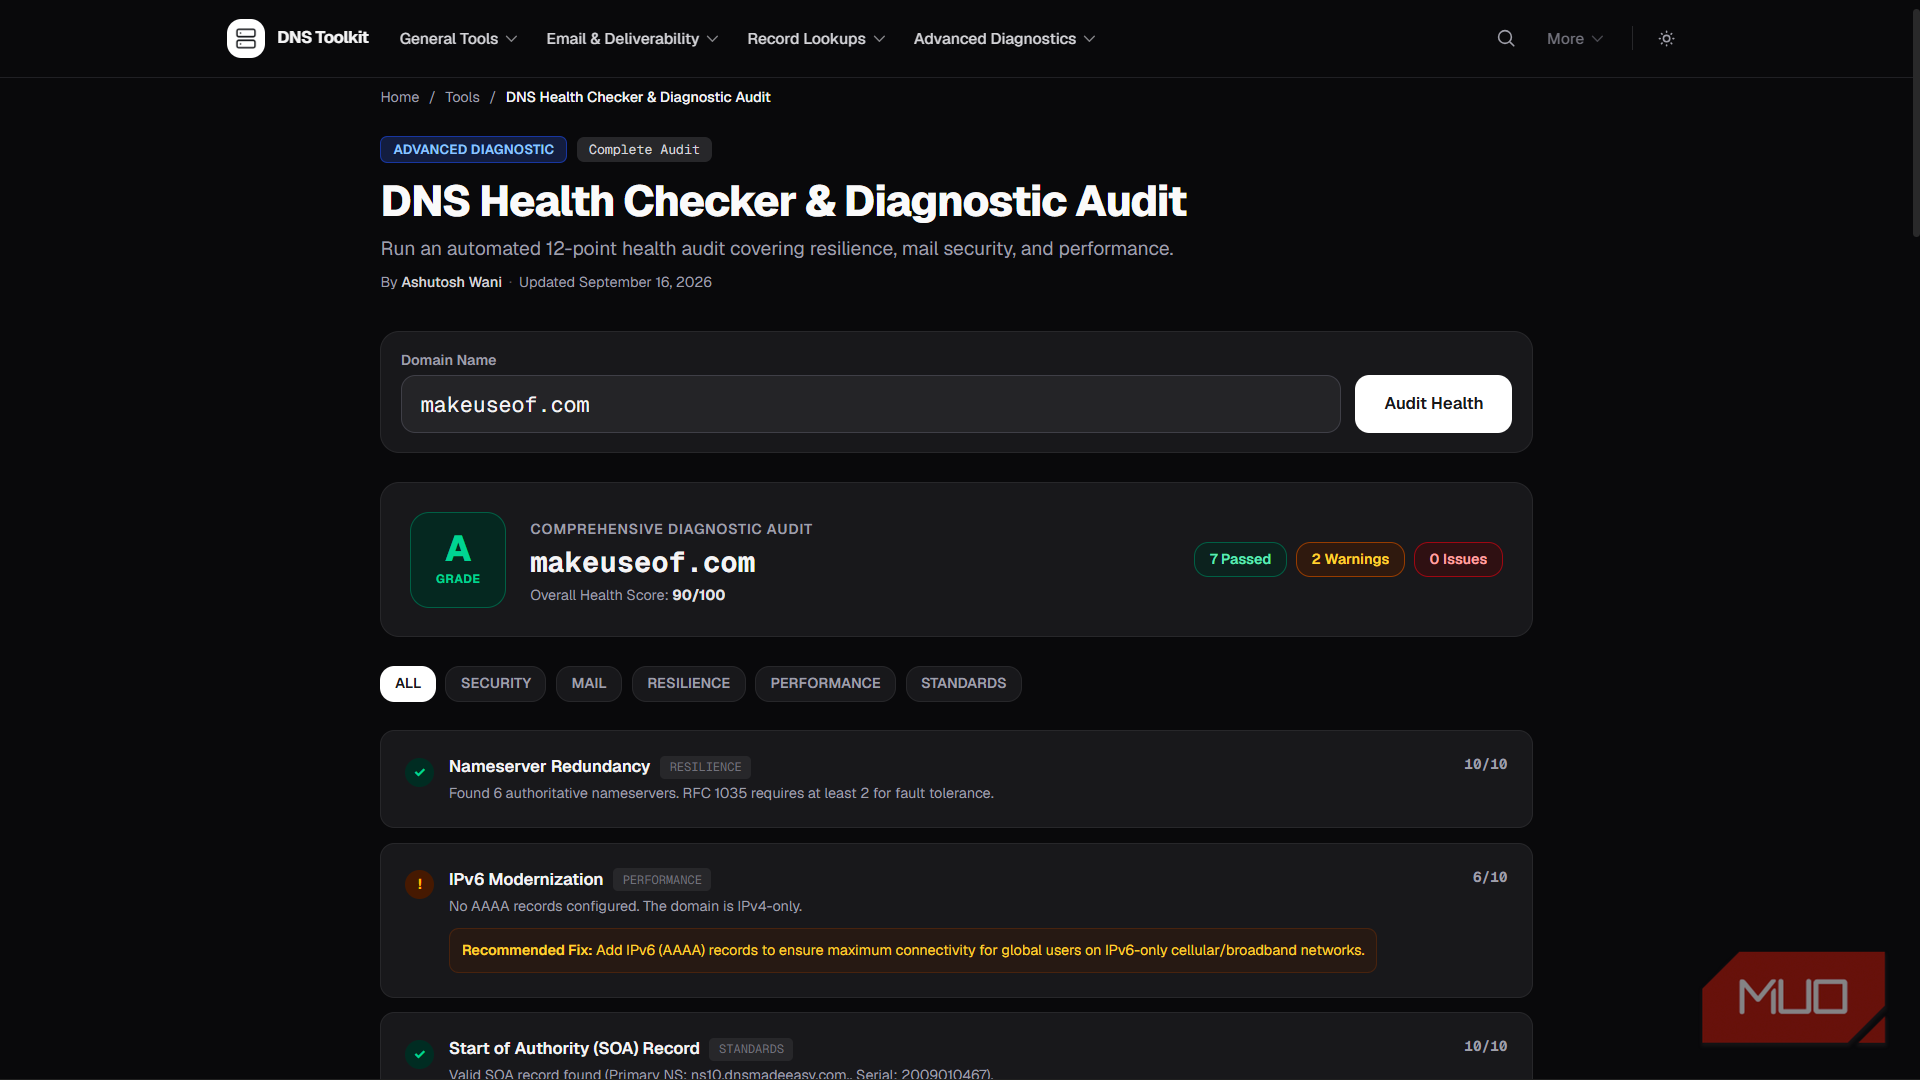Open the Record Lookups dropdown
Image resolution: width=1920 pixels, height=1080 pixels.
click(x=816, y=38)
